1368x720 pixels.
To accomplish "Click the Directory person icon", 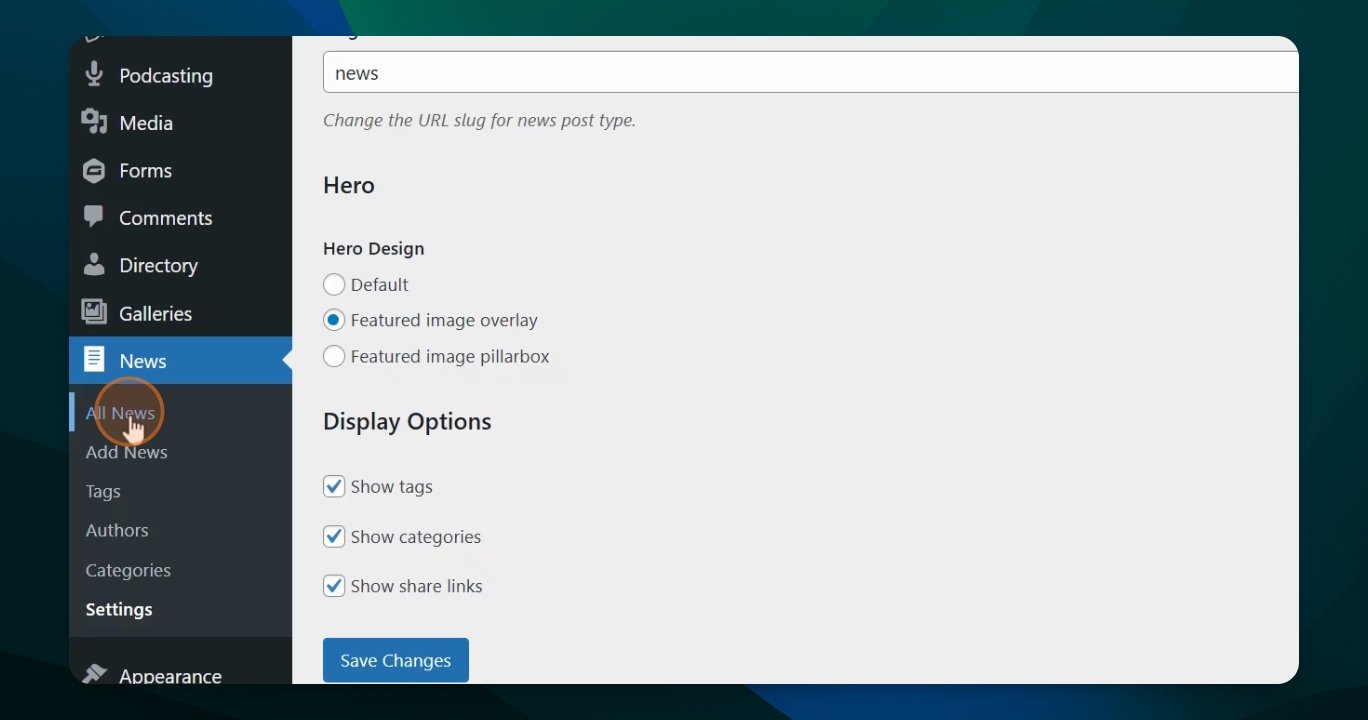I will [94, 265].
